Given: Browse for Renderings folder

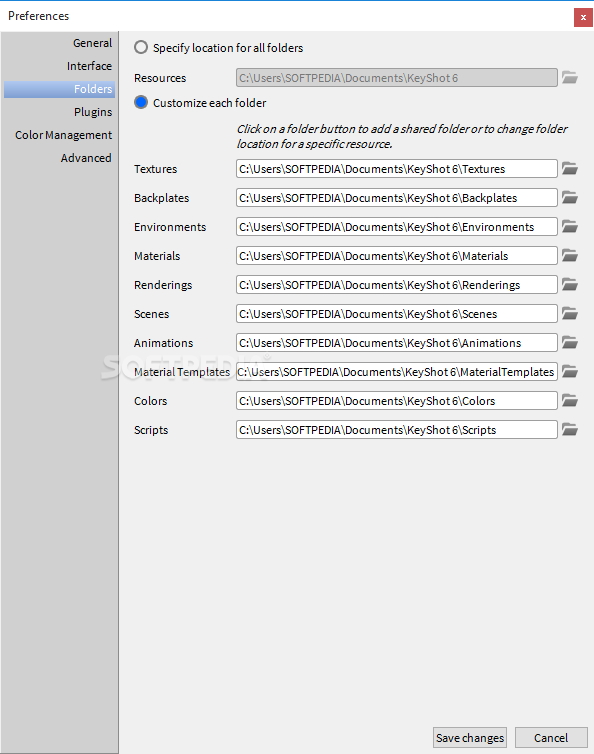Looking at the screenshot, I should pyautogui.click(x=569, y=285).
